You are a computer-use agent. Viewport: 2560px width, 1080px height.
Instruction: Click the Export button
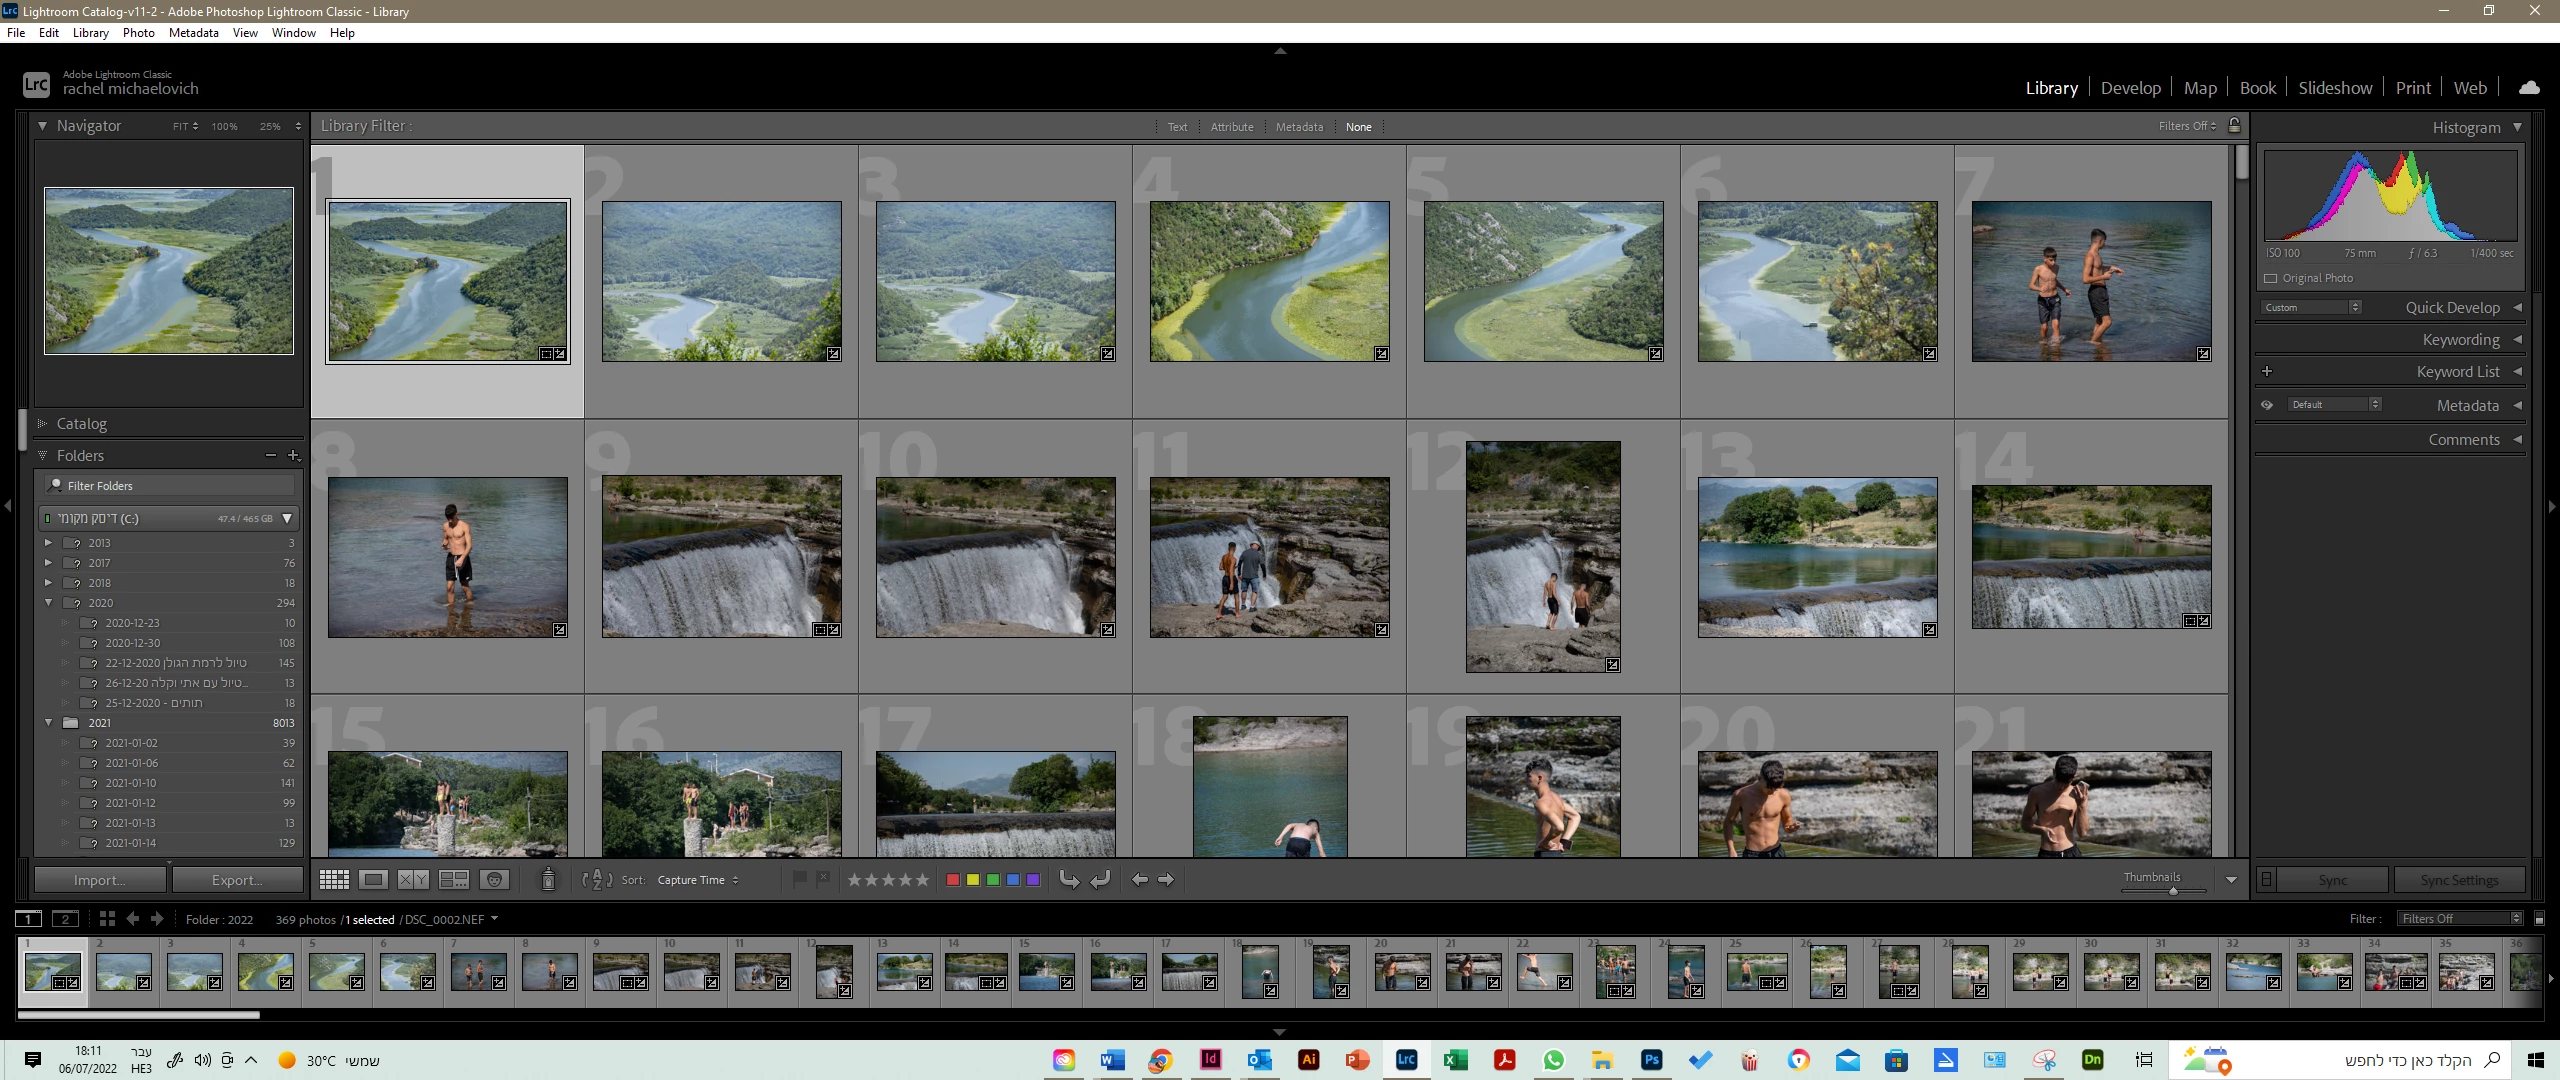click(237, 880)
